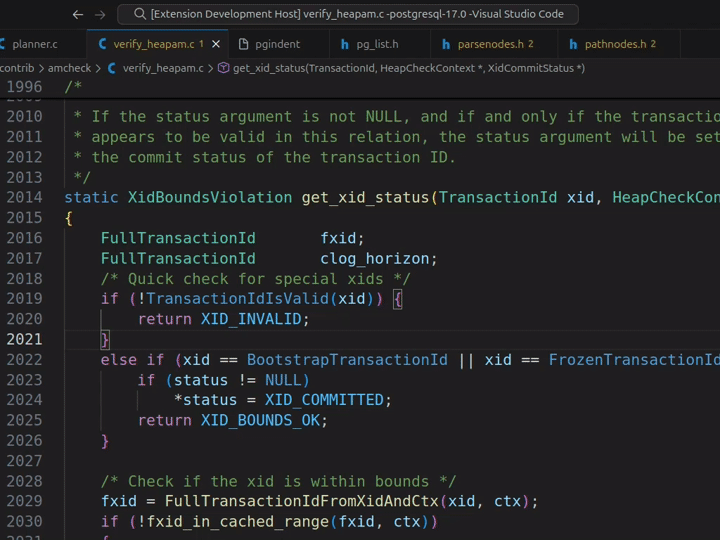Click the Go Back arrow
This screenshot has width=720, height=540.
(78, 14)
